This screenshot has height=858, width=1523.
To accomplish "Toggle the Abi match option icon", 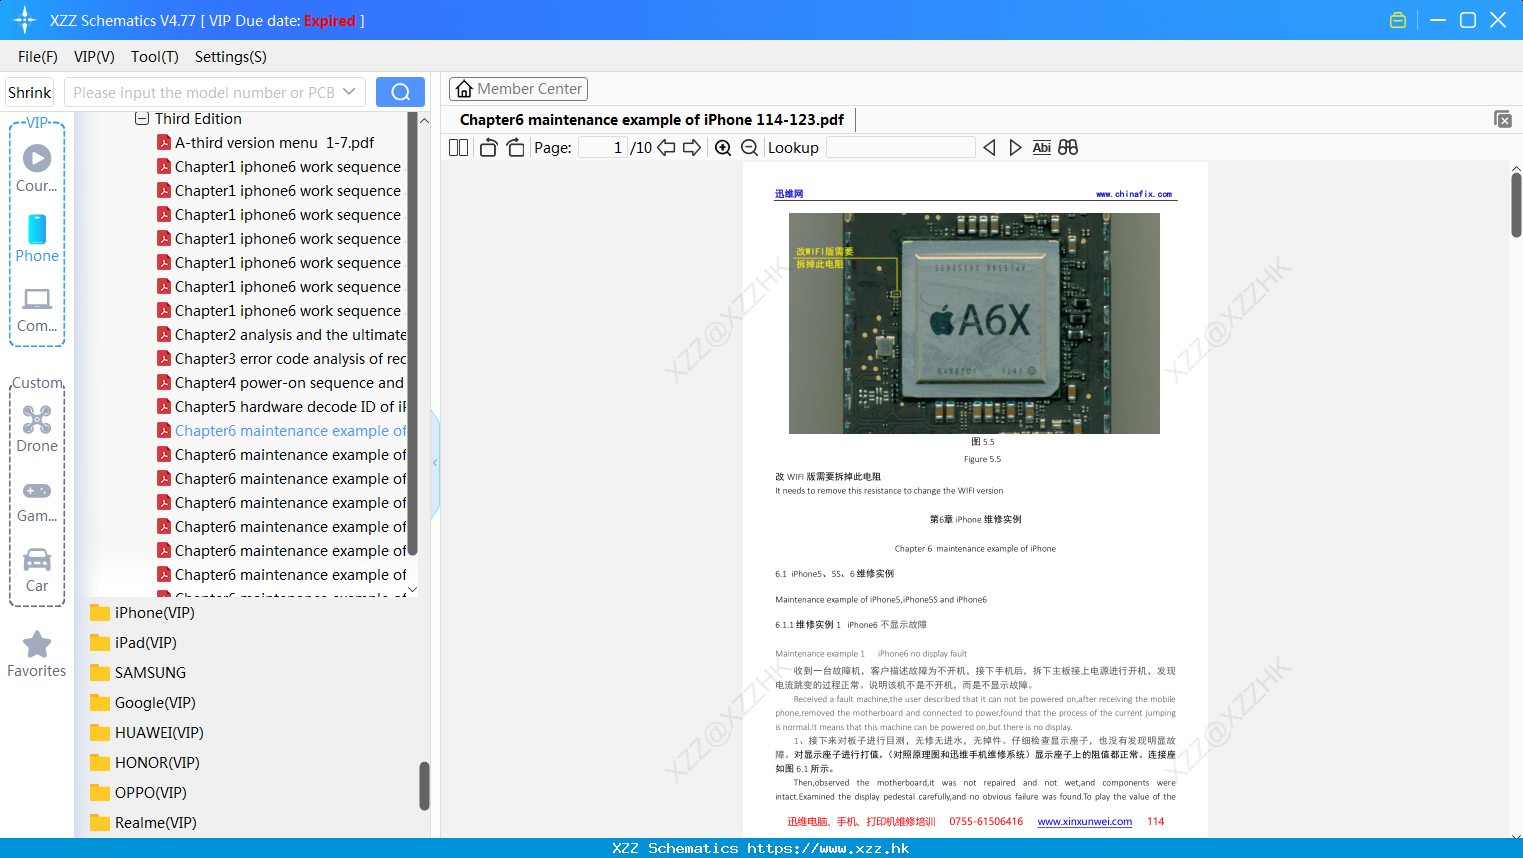I will click(1041, 148).
